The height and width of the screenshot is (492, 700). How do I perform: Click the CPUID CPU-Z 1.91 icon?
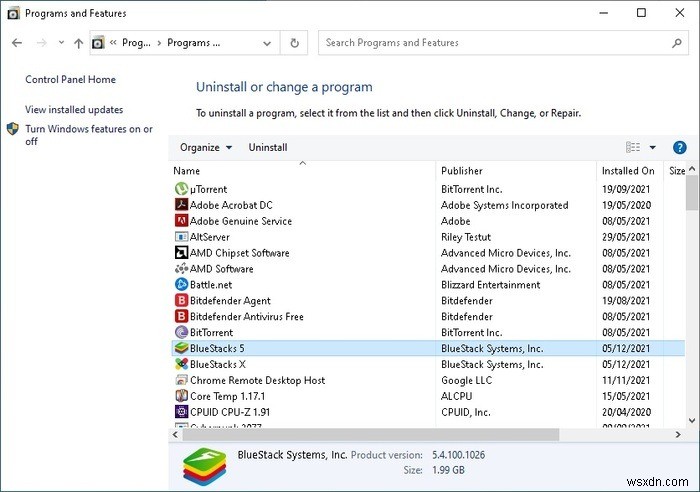pos(181,412)
